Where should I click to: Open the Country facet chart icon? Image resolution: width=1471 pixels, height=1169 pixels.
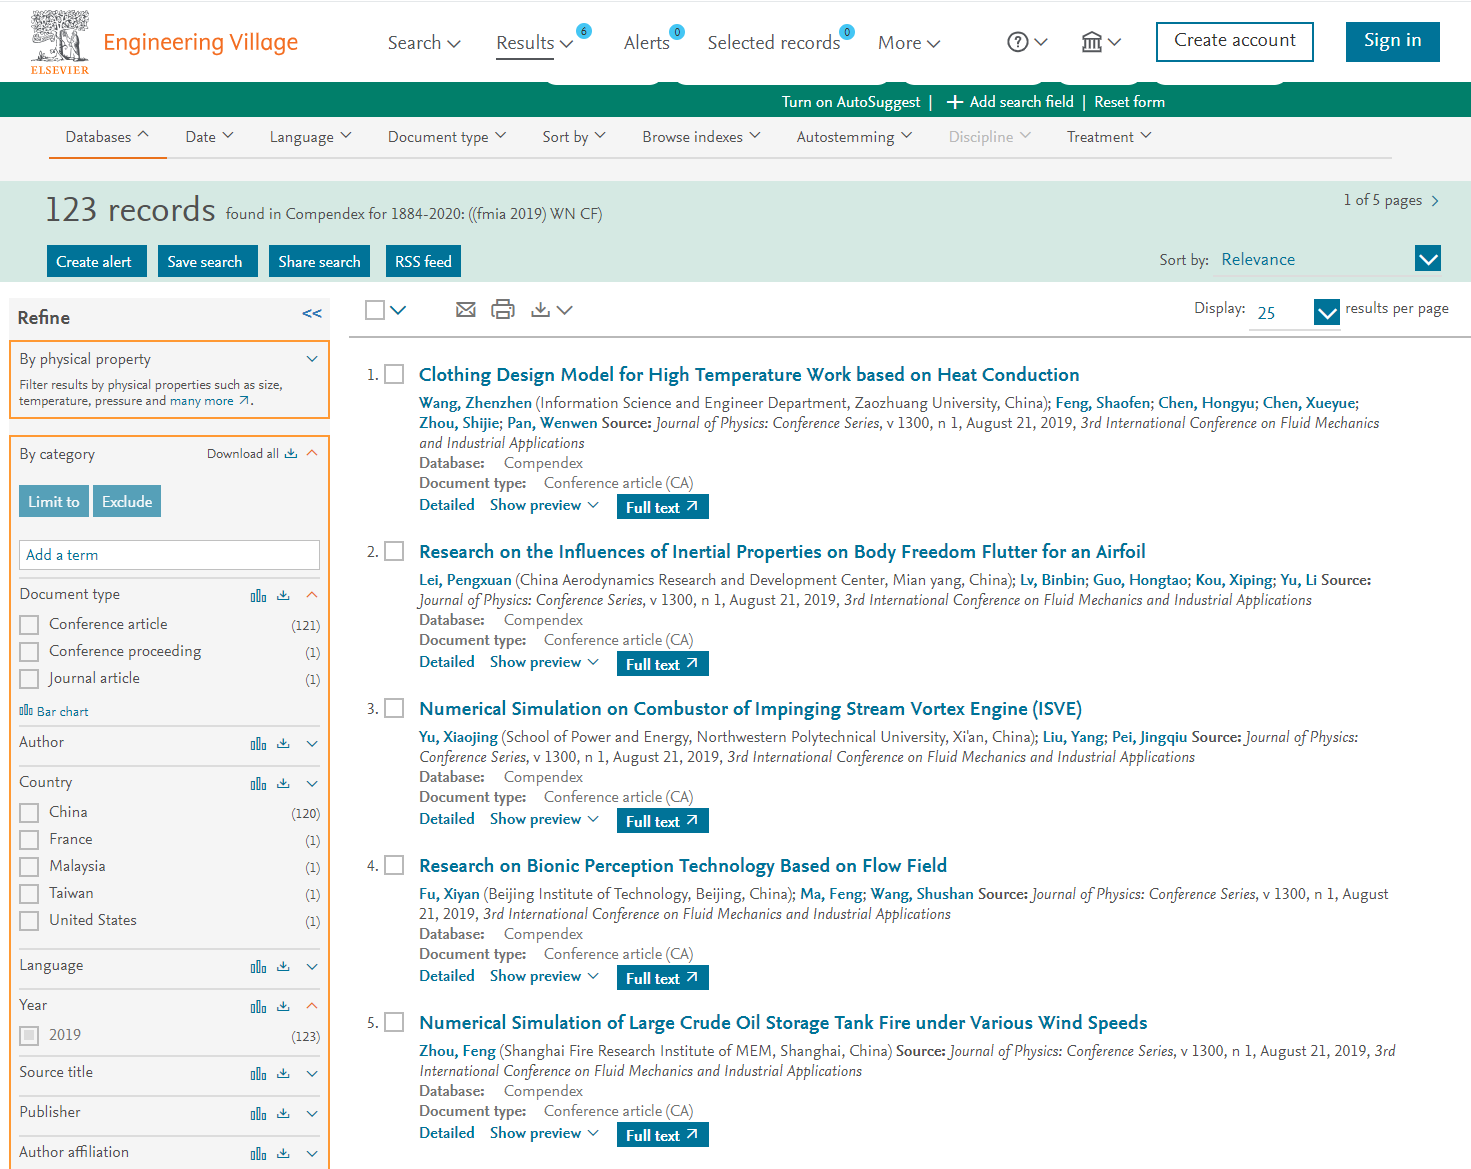(x=259, y=784)
